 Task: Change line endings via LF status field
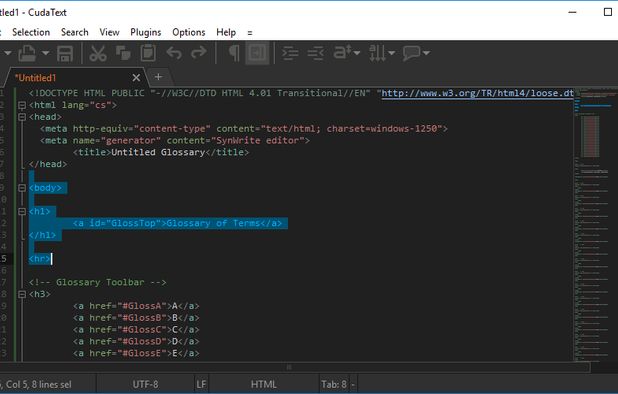201,384
